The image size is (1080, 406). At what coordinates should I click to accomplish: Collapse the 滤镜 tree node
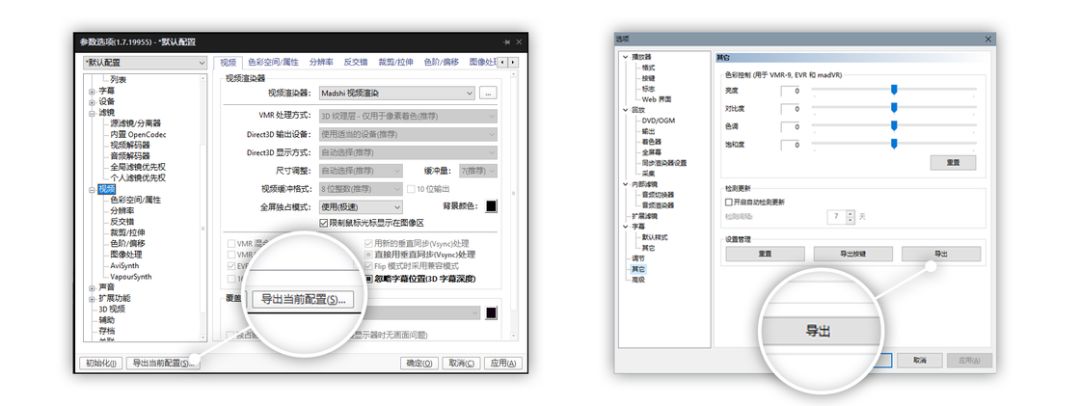(92, 112)
